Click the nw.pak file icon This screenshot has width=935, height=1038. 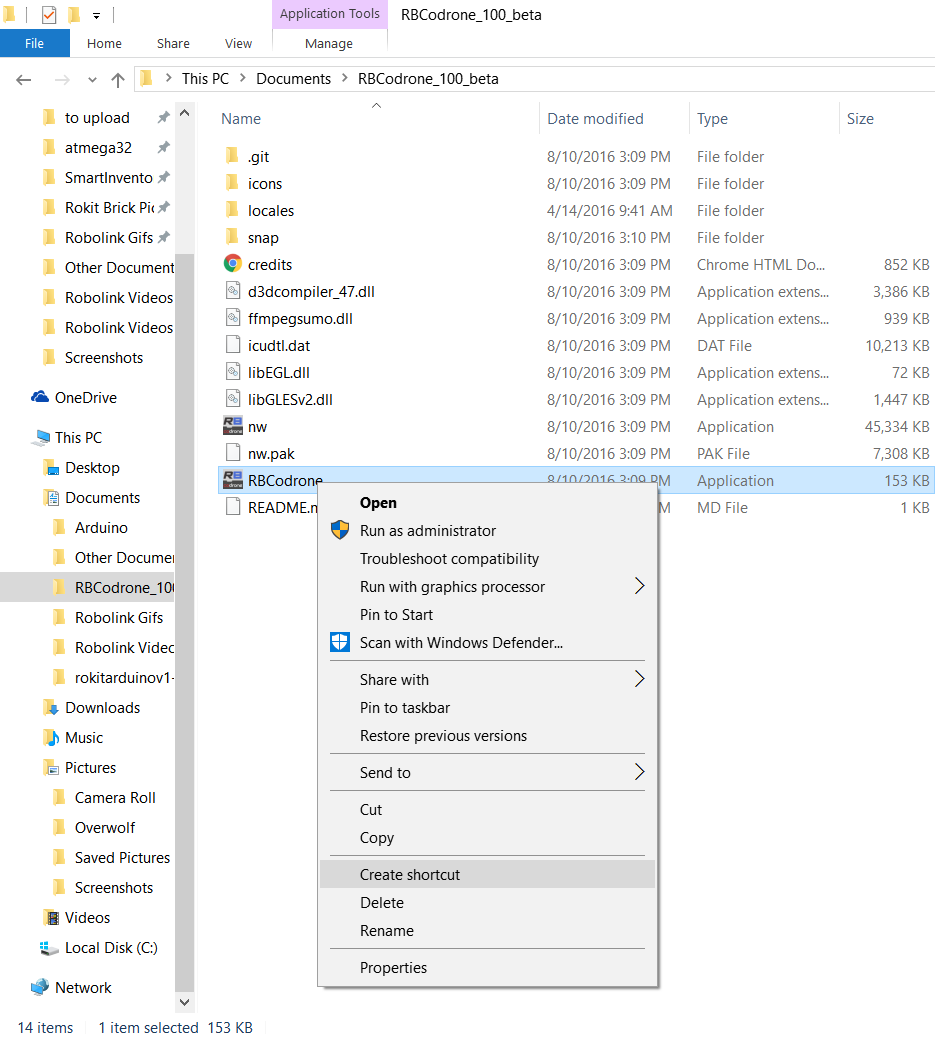tap(232, 453)
